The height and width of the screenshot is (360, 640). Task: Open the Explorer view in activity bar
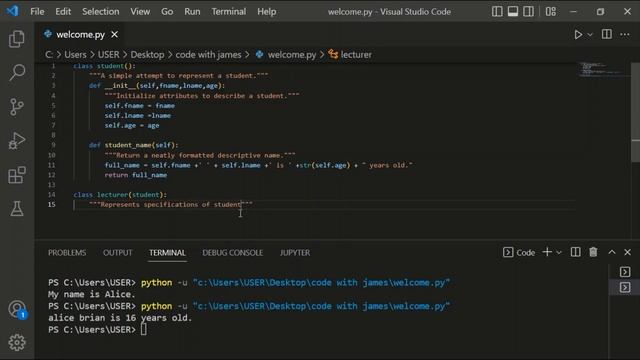[17, 39]
